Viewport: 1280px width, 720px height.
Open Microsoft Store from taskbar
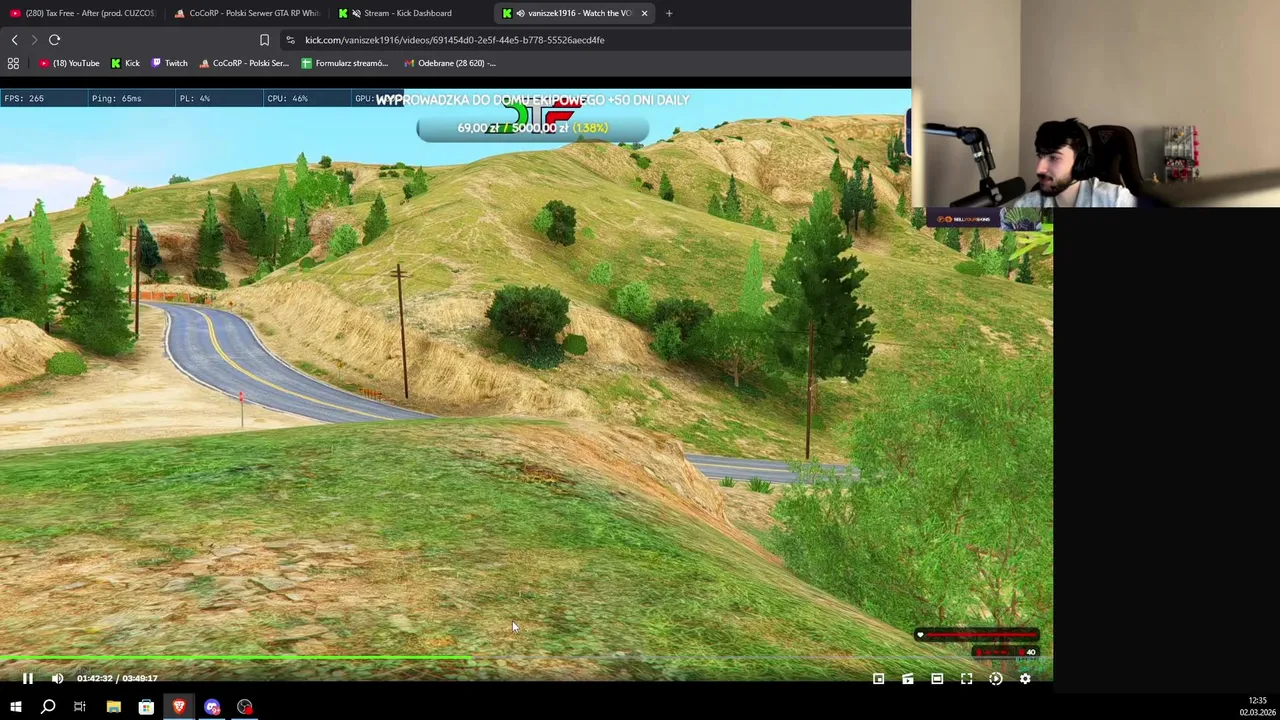(146, 707)
